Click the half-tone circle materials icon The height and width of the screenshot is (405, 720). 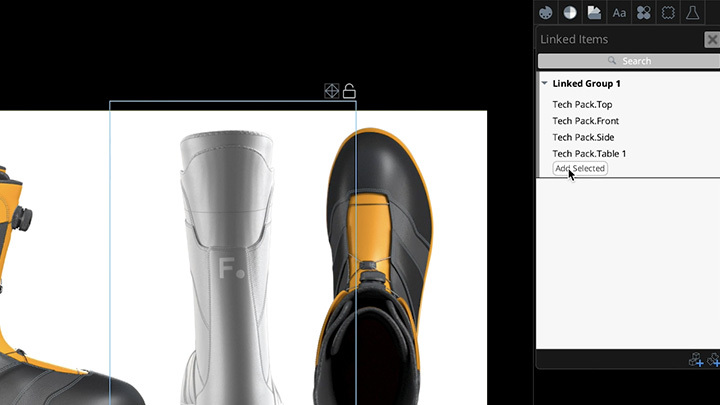[570, 12]
